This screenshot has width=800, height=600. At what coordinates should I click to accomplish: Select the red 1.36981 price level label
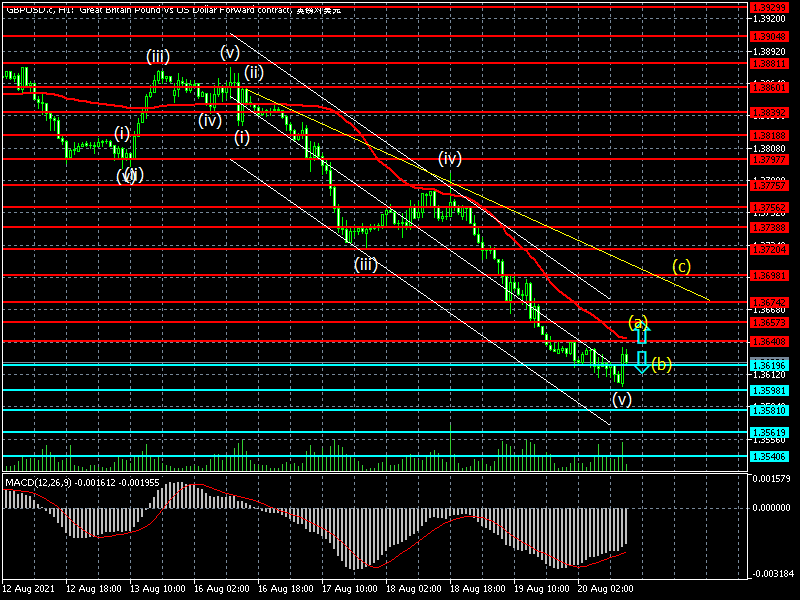click(x=769, y=276)
